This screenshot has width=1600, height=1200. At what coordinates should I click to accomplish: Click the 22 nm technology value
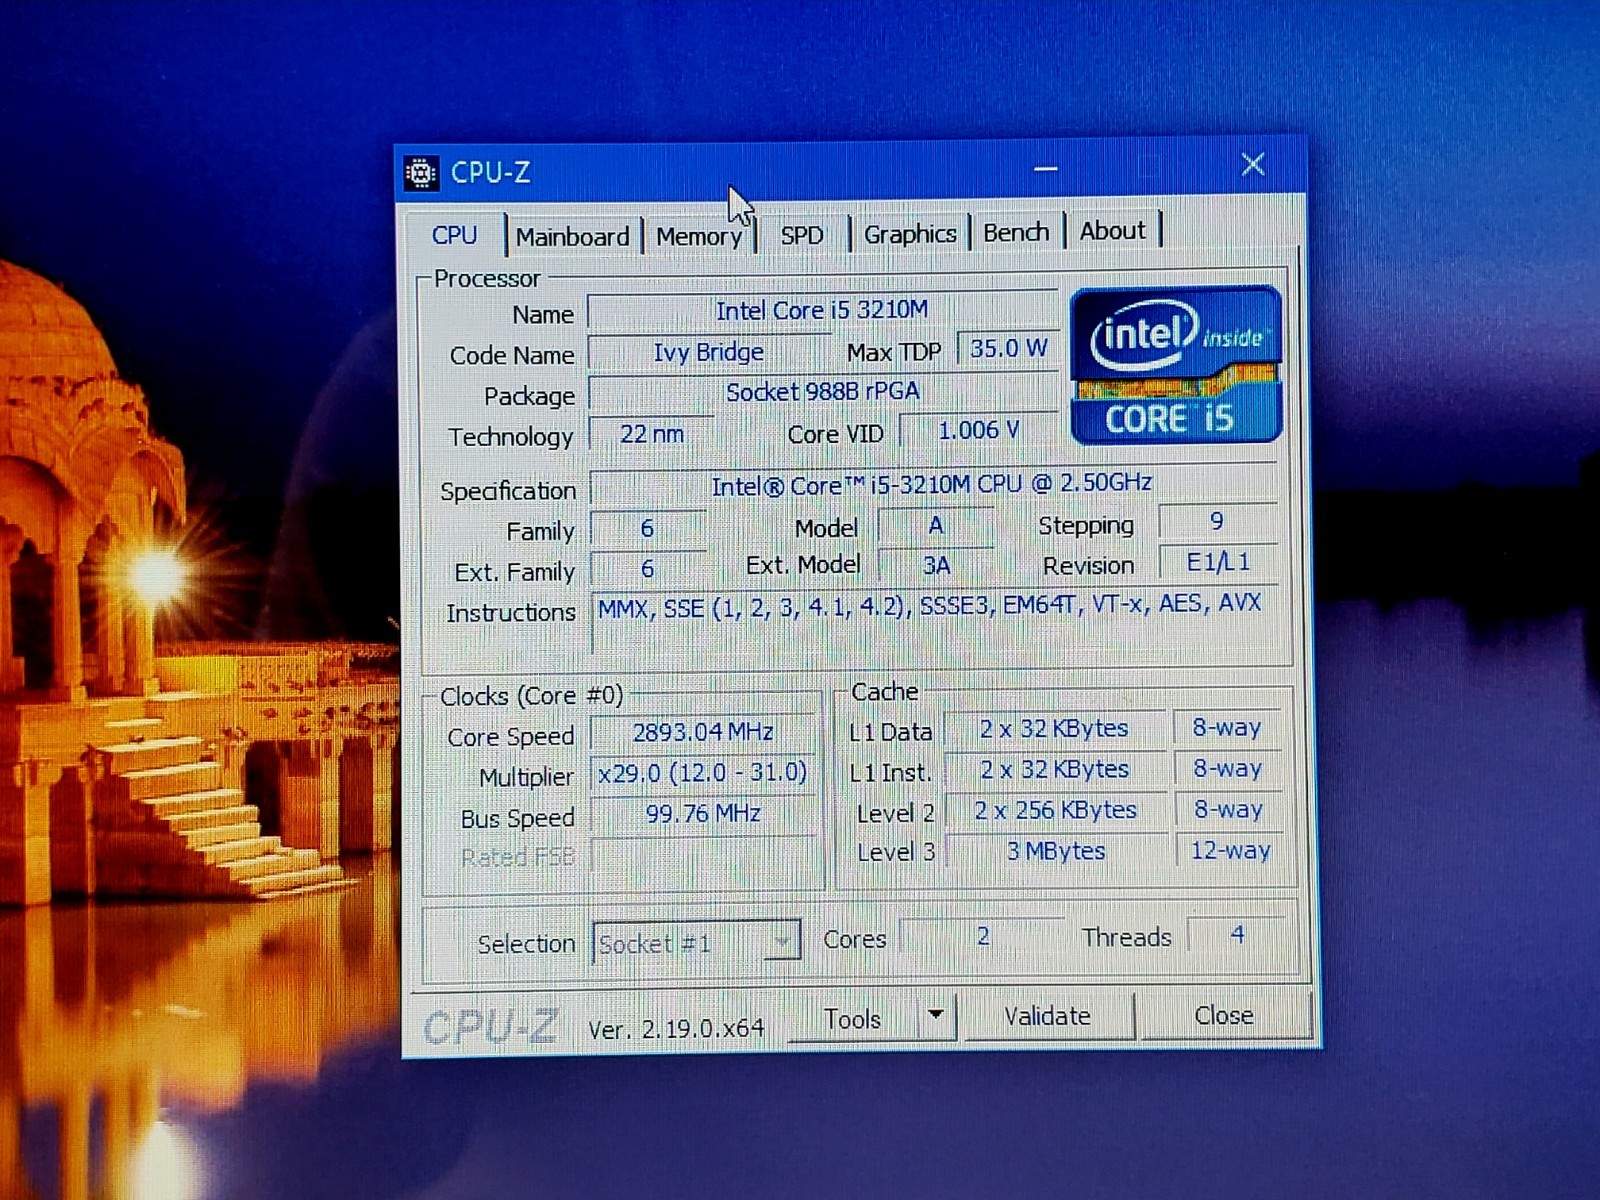click(x=652, y=434)
